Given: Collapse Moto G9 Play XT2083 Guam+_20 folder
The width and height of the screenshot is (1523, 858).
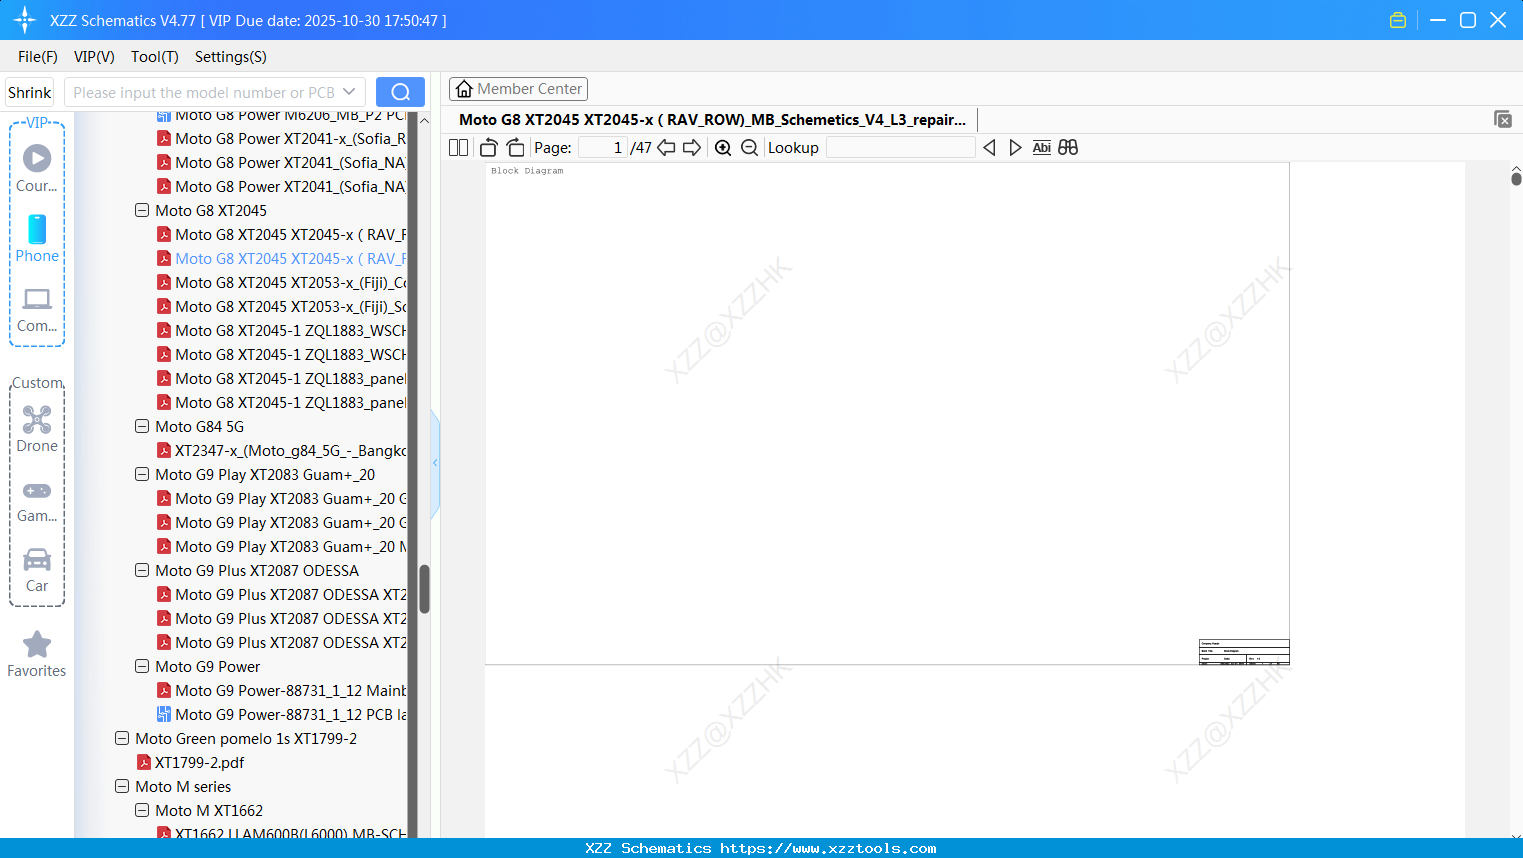Looking at the screenshot, I should (142, 475).
